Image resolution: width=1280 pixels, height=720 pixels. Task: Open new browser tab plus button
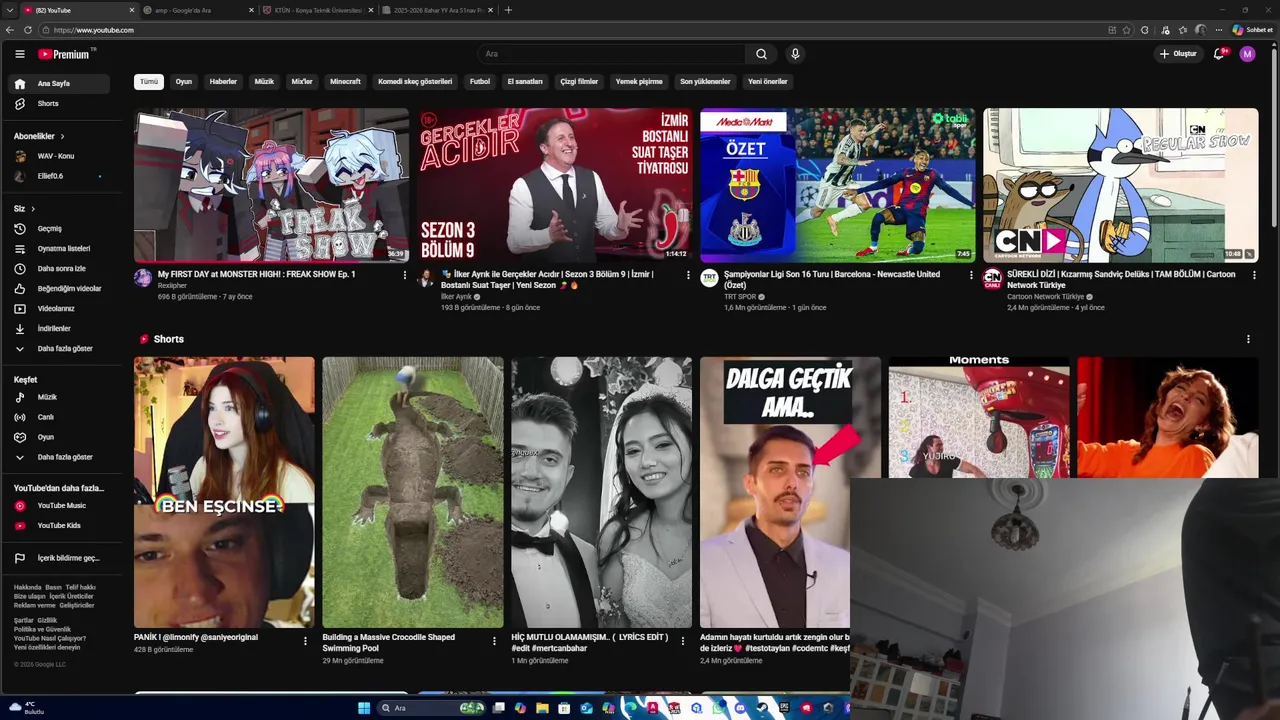(508, 10)
